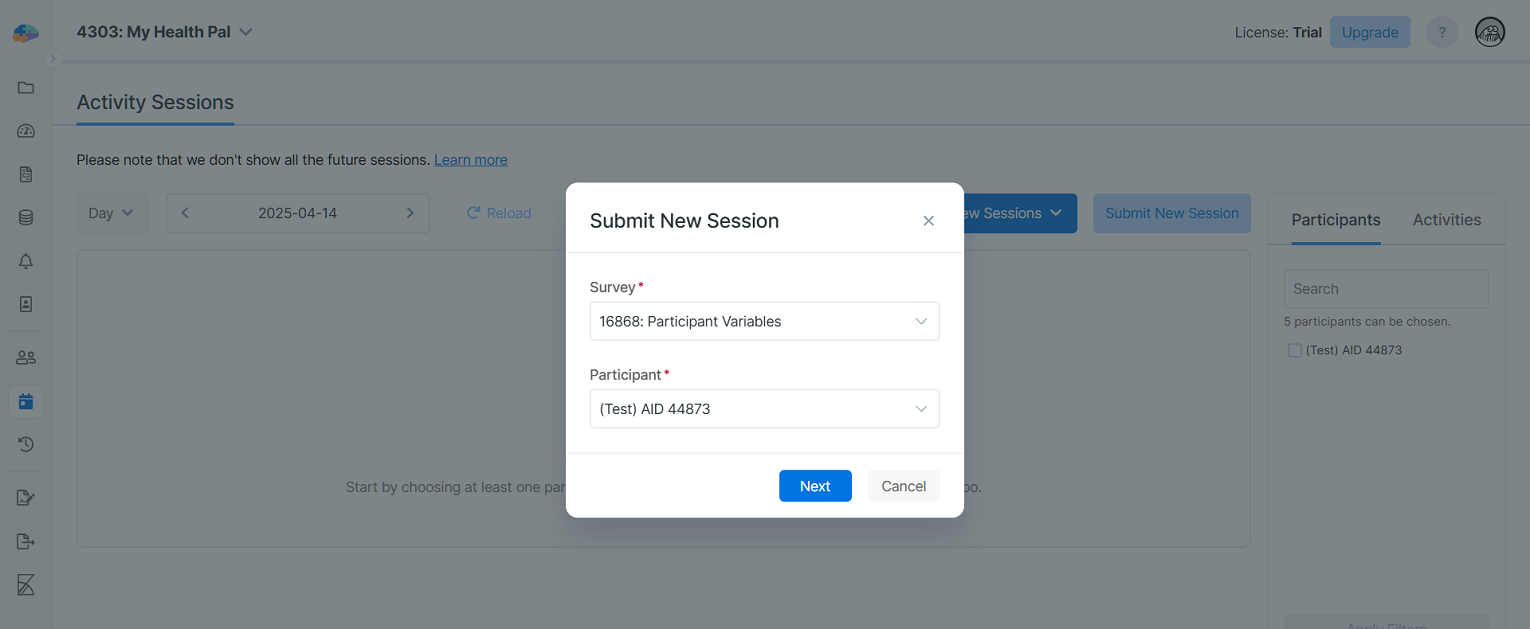View Notifications via the bell icon
The height and width of the screenshot is (629, 1530).
pos(25,260)
